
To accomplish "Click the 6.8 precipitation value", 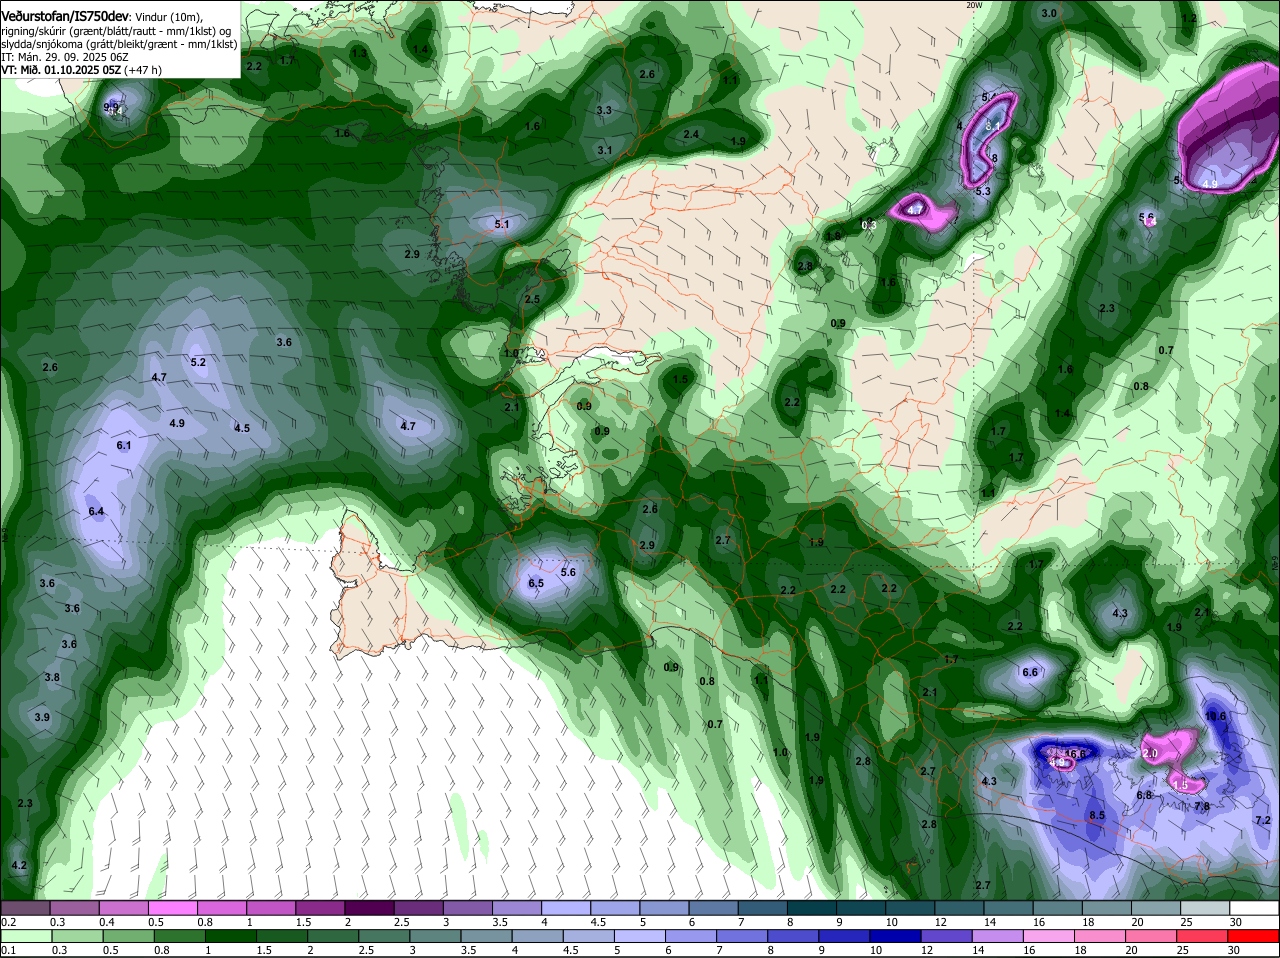I will point(1145,795).
